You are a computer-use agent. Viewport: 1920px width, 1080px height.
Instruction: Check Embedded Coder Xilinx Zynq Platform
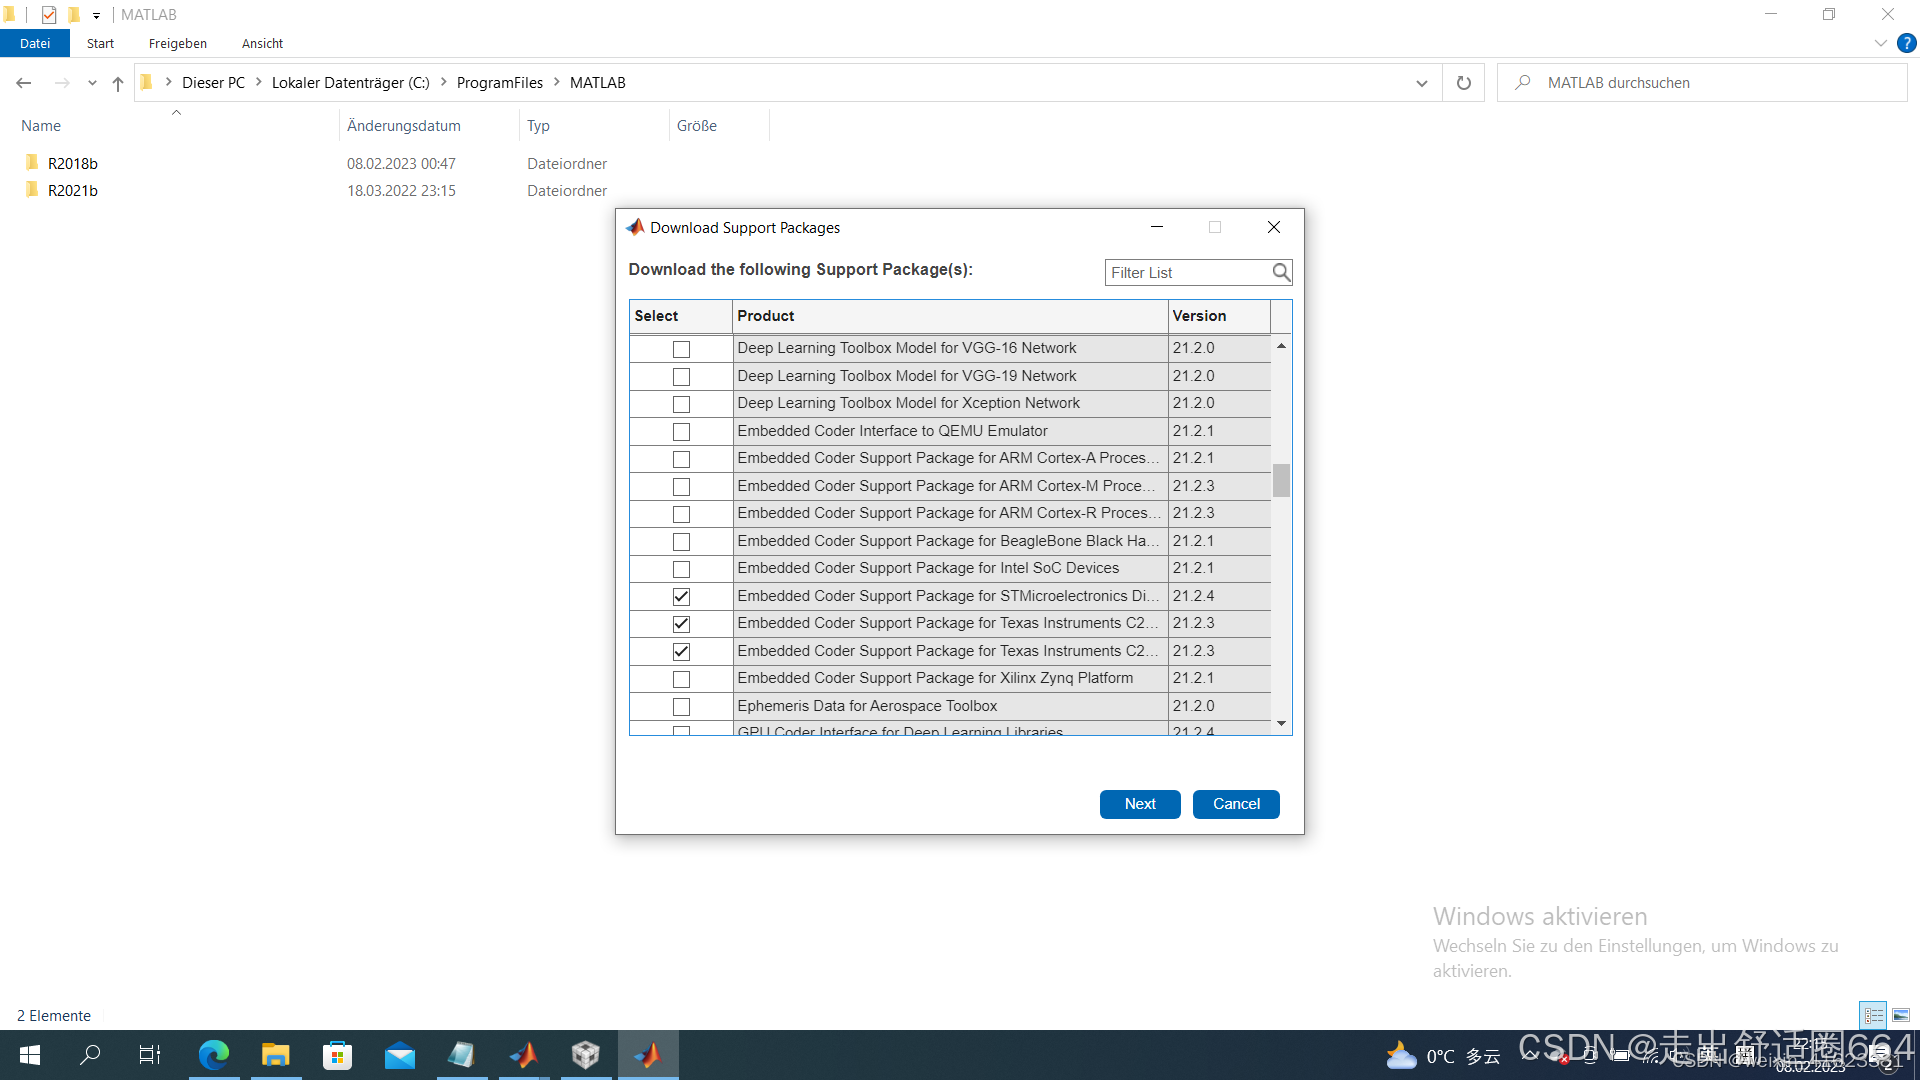[681, 679]
